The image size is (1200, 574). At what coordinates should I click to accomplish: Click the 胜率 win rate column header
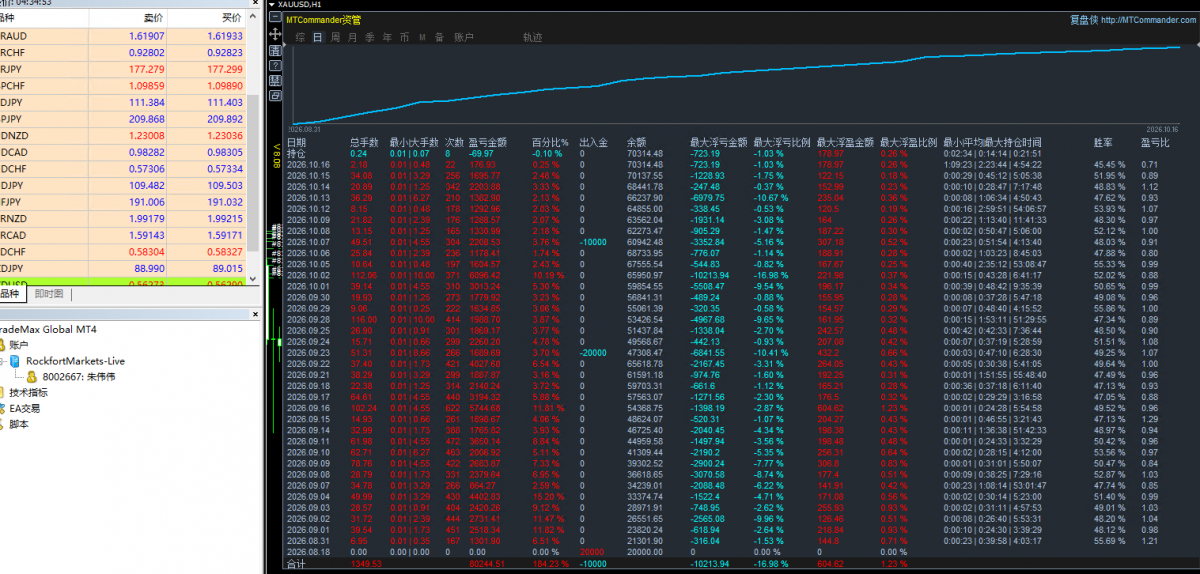(1103, 143)
